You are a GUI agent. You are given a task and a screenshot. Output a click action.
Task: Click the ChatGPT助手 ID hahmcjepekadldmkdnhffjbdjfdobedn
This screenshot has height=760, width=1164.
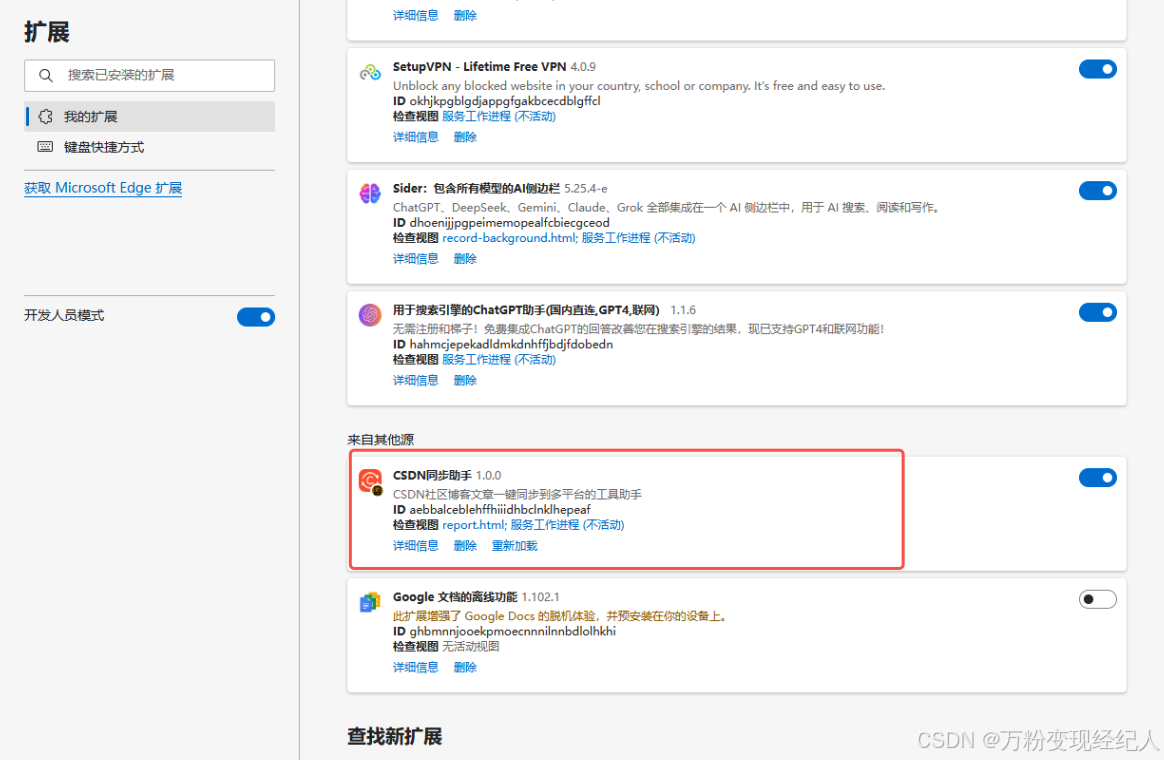[x=511, y=344]
